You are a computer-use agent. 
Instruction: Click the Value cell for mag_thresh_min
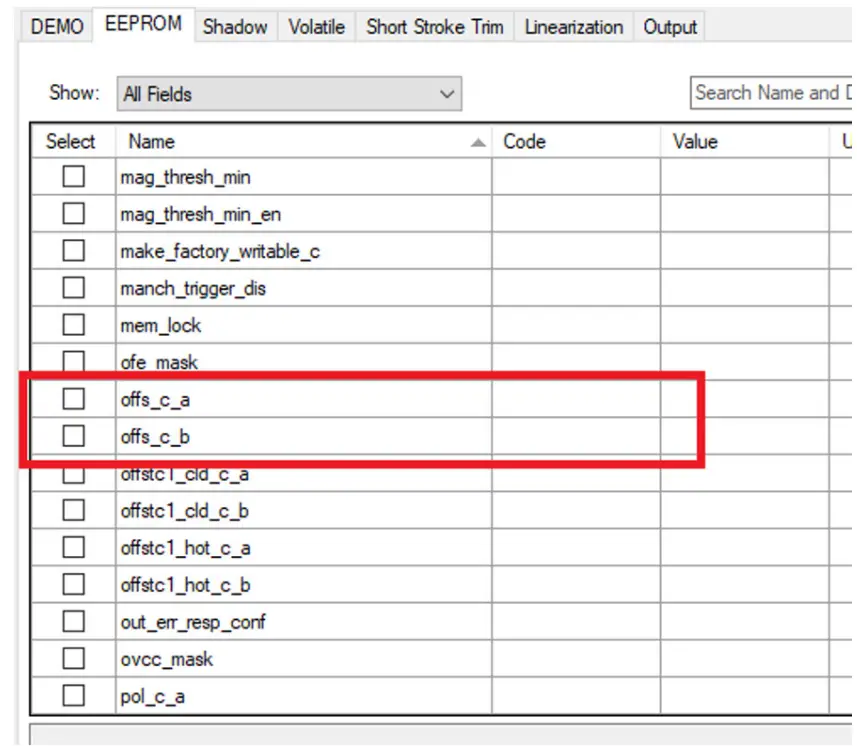(x=745, y=177)
